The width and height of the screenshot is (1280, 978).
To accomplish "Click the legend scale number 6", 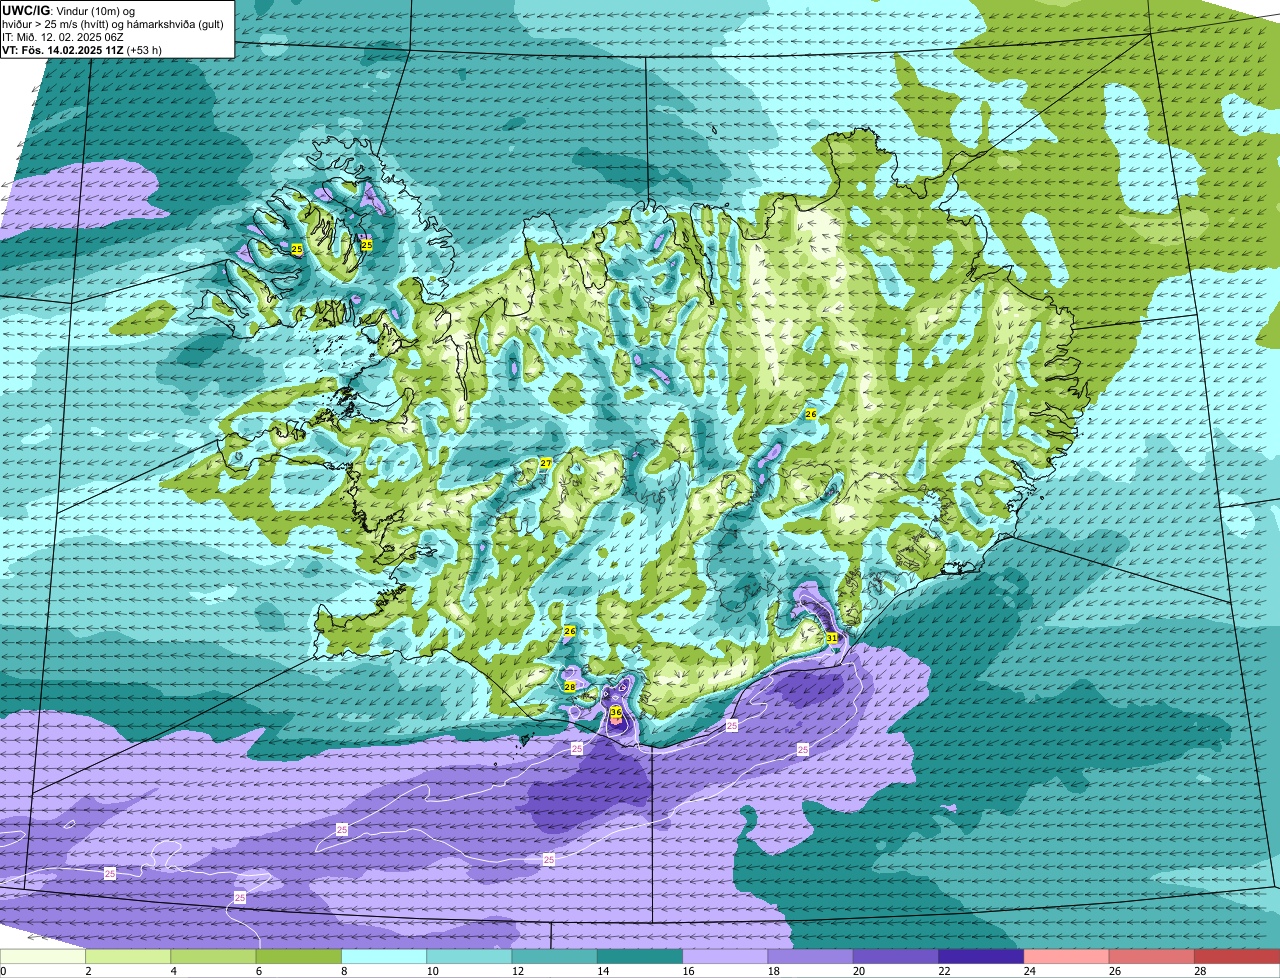I will coord(258,971).
